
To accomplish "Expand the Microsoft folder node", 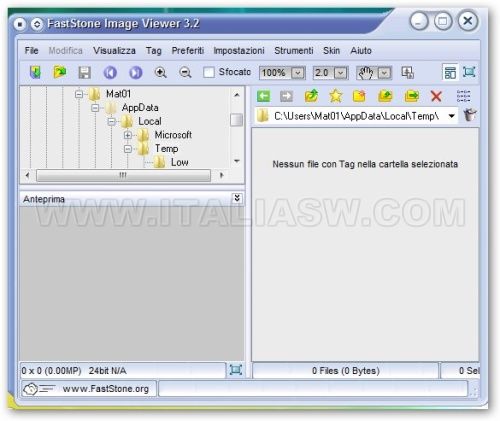I will point(128,135).
